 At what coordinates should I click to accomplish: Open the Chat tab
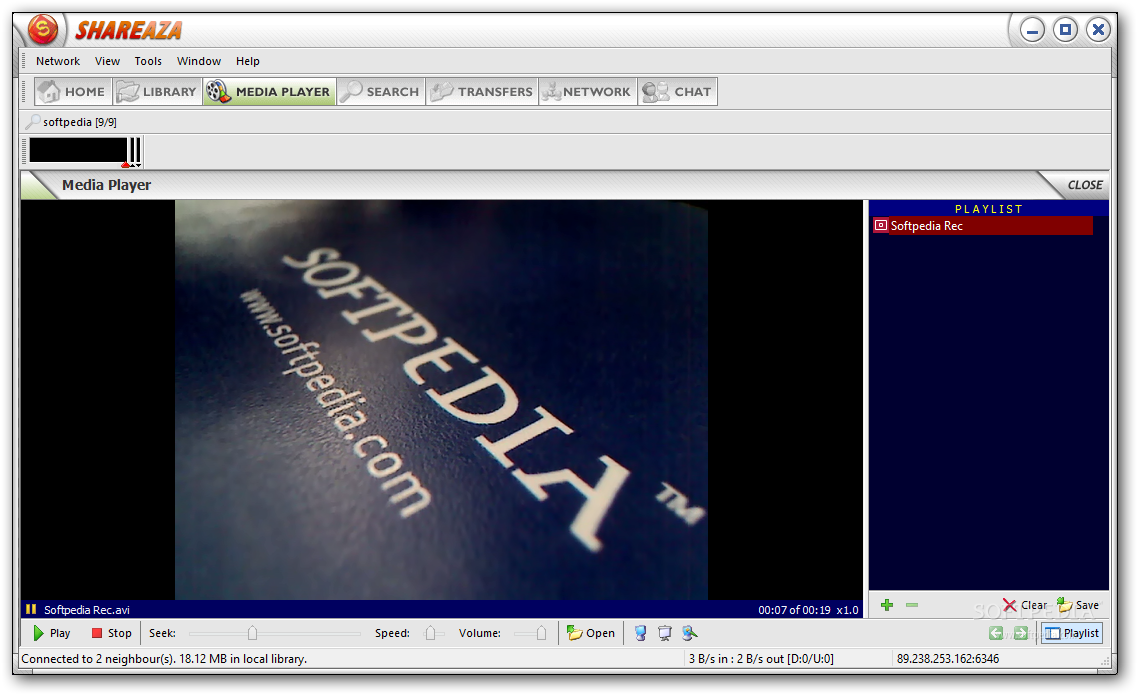click(677, 91)
